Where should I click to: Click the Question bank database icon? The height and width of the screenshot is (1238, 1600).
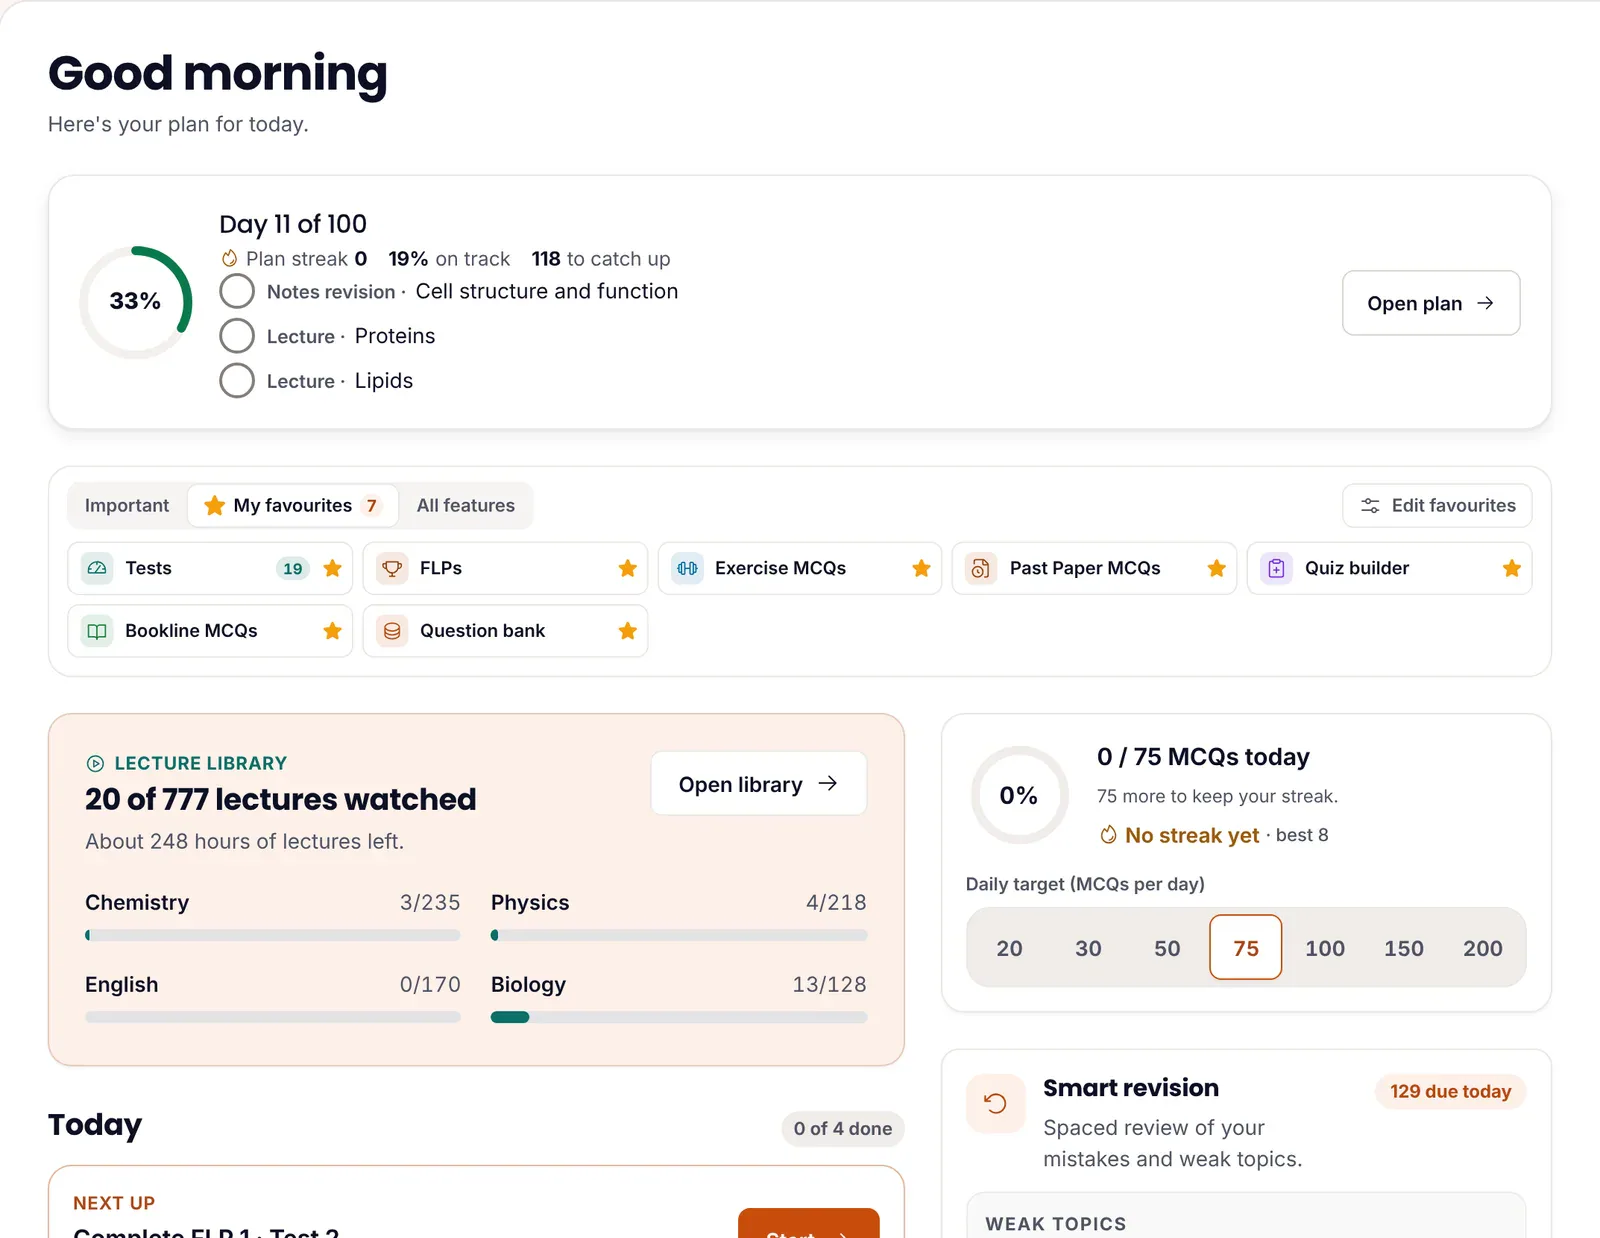point(392,631)
